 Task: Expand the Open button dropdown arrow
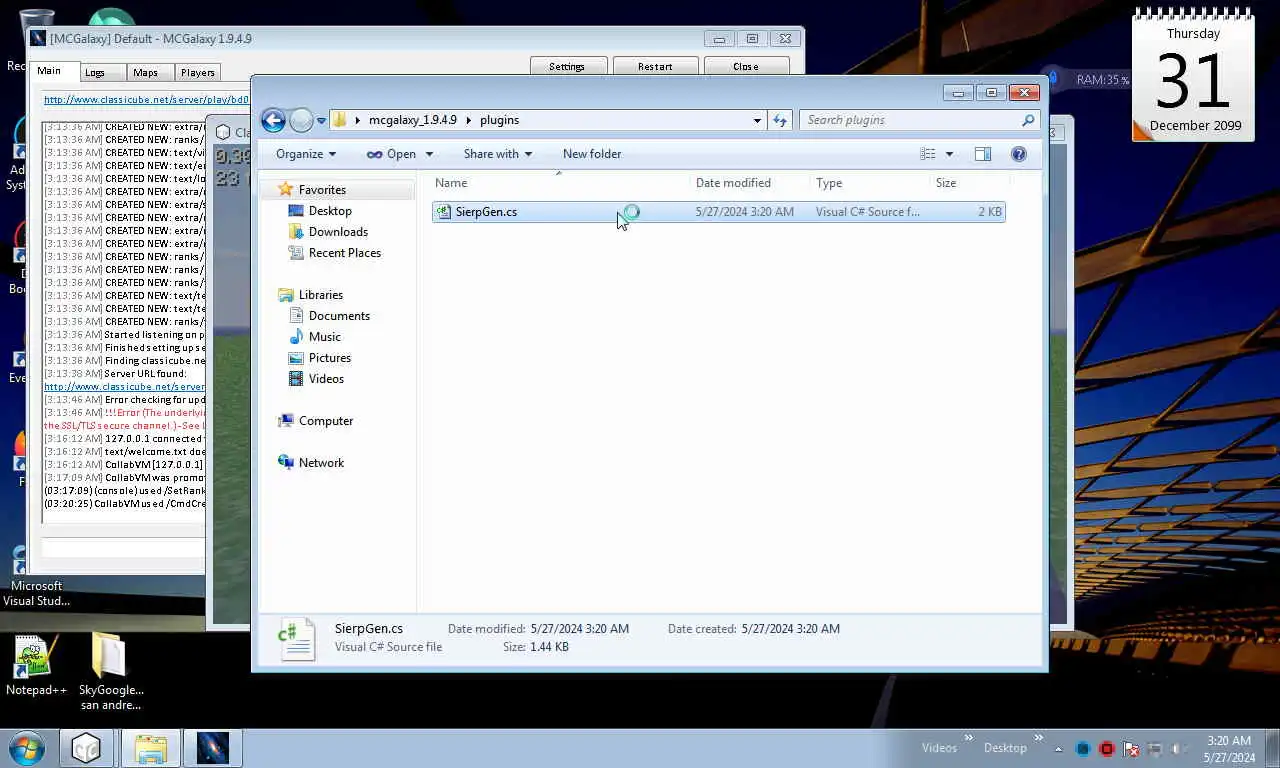[x=429, y=154]
